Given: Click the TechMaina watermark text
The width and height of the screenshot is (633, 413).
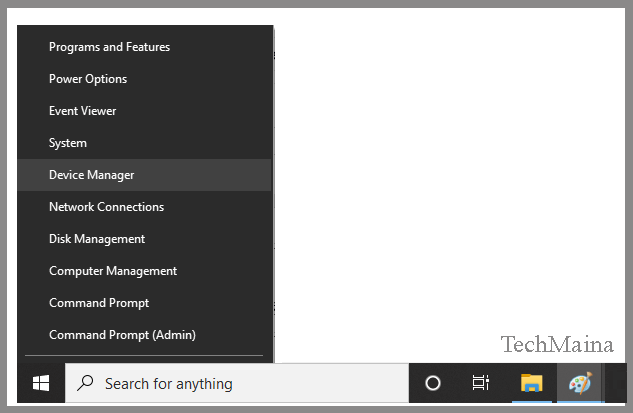Looking at the screenshot, I should [x=557, y=345].
